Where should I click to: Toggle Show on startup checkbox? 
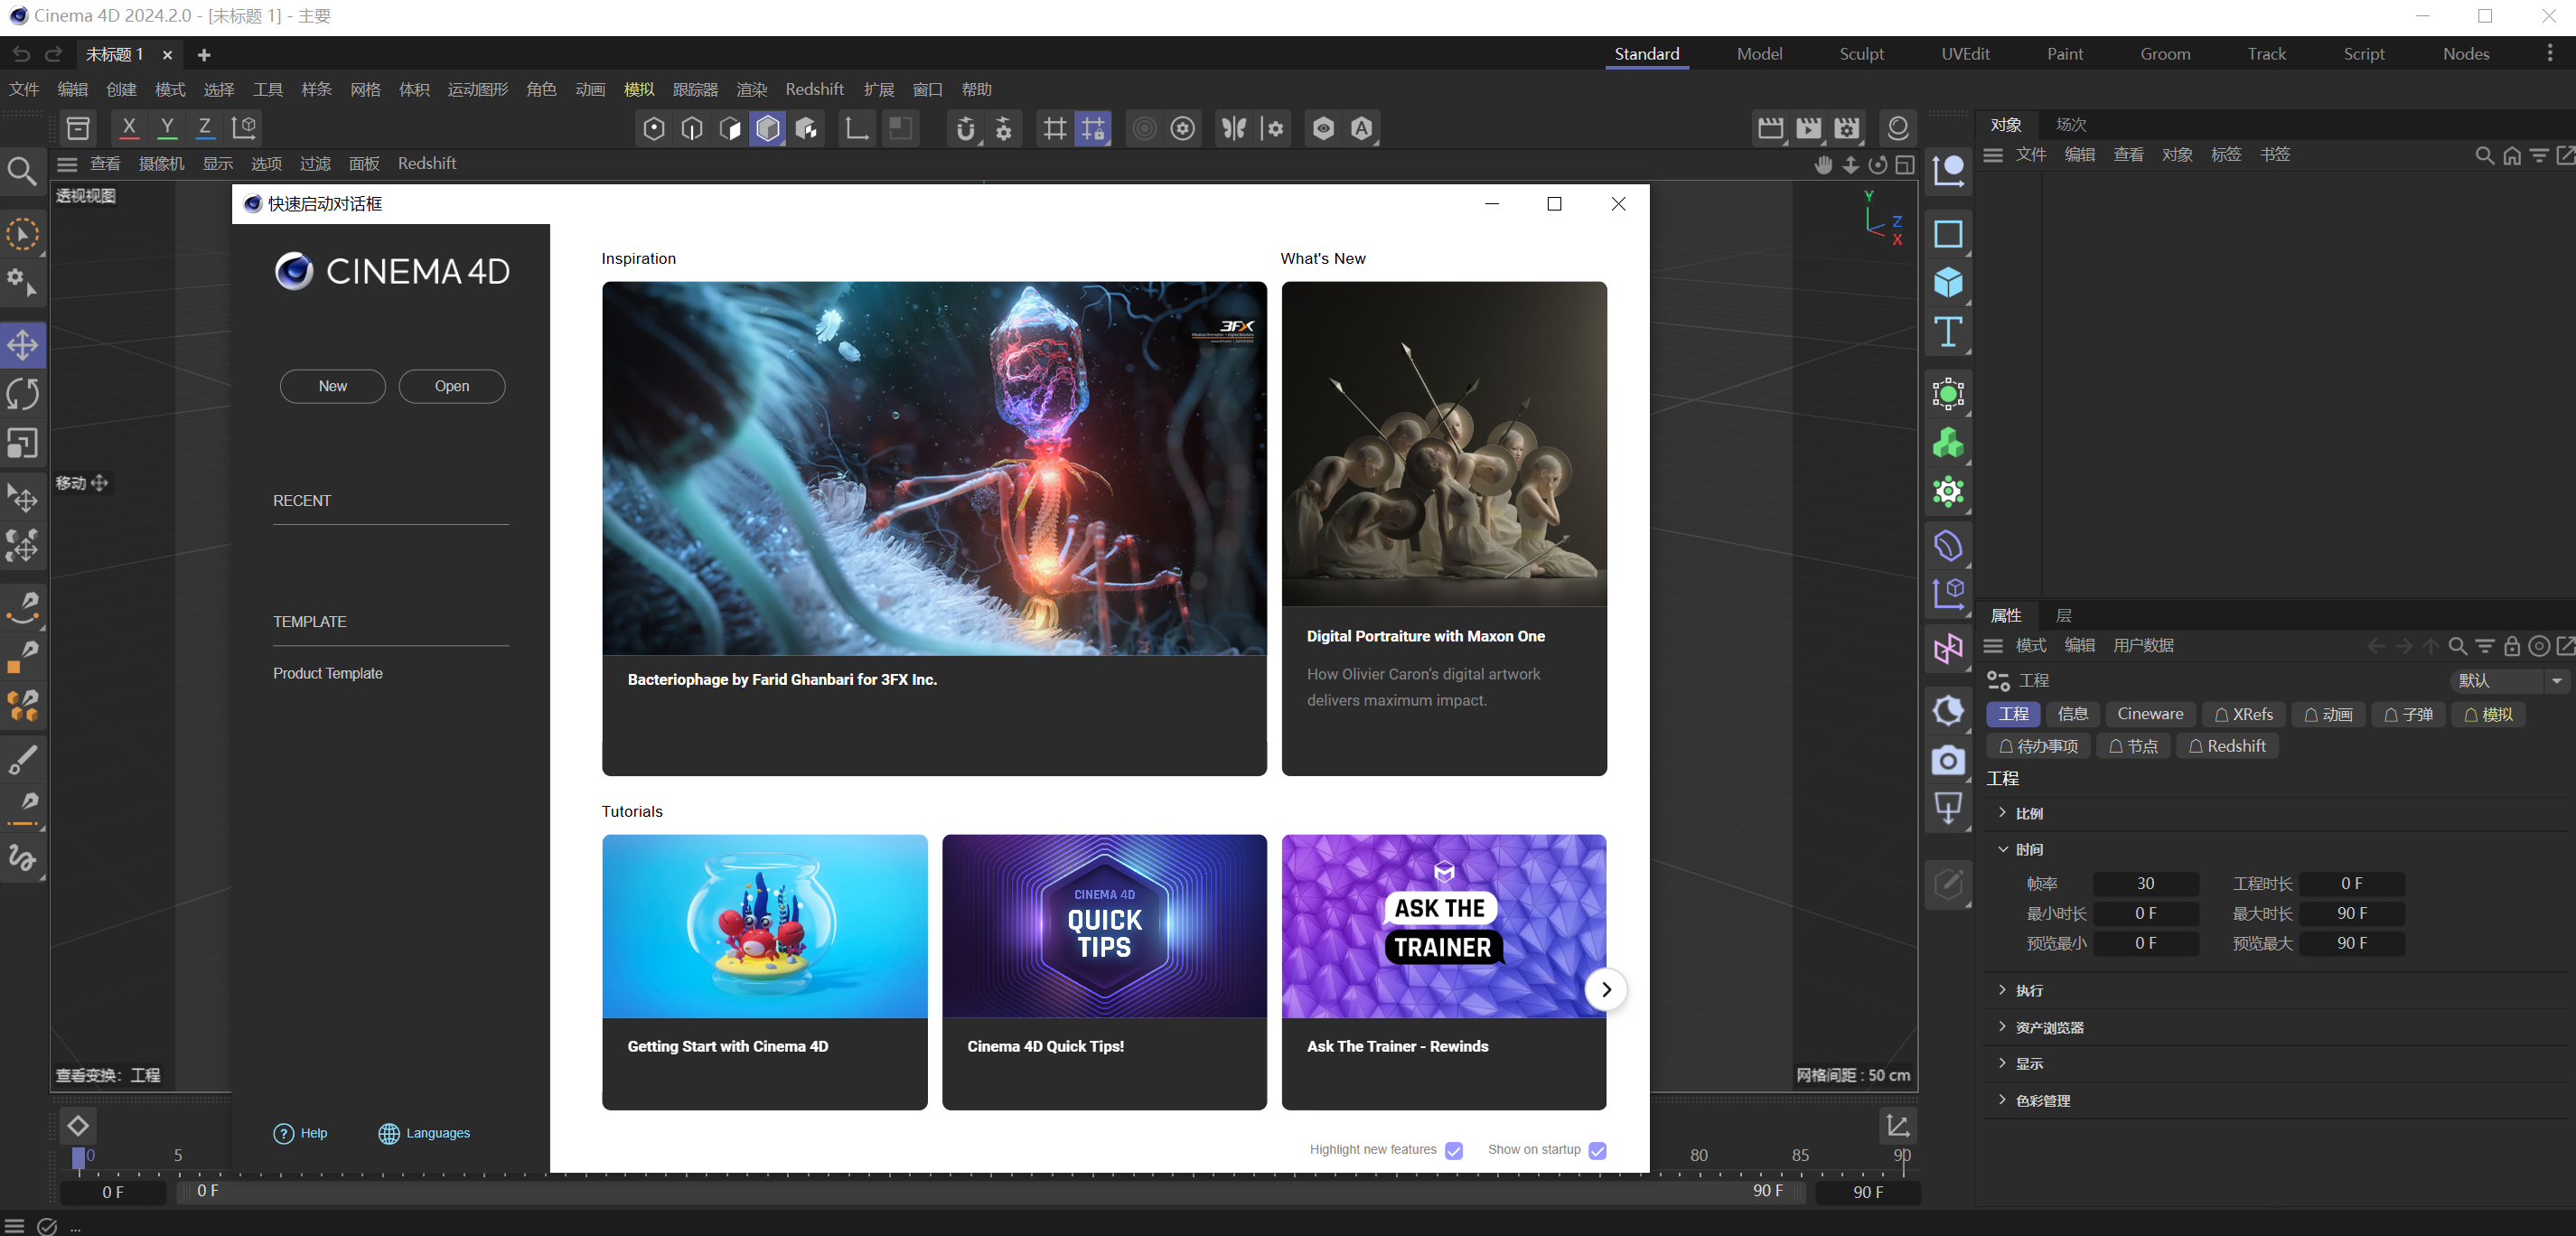coord(1598,1150)
